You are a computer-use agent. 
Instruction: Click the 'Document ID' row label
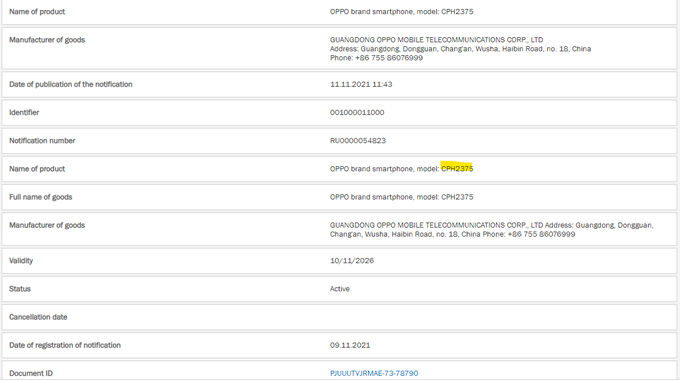[x=31, y=373]
